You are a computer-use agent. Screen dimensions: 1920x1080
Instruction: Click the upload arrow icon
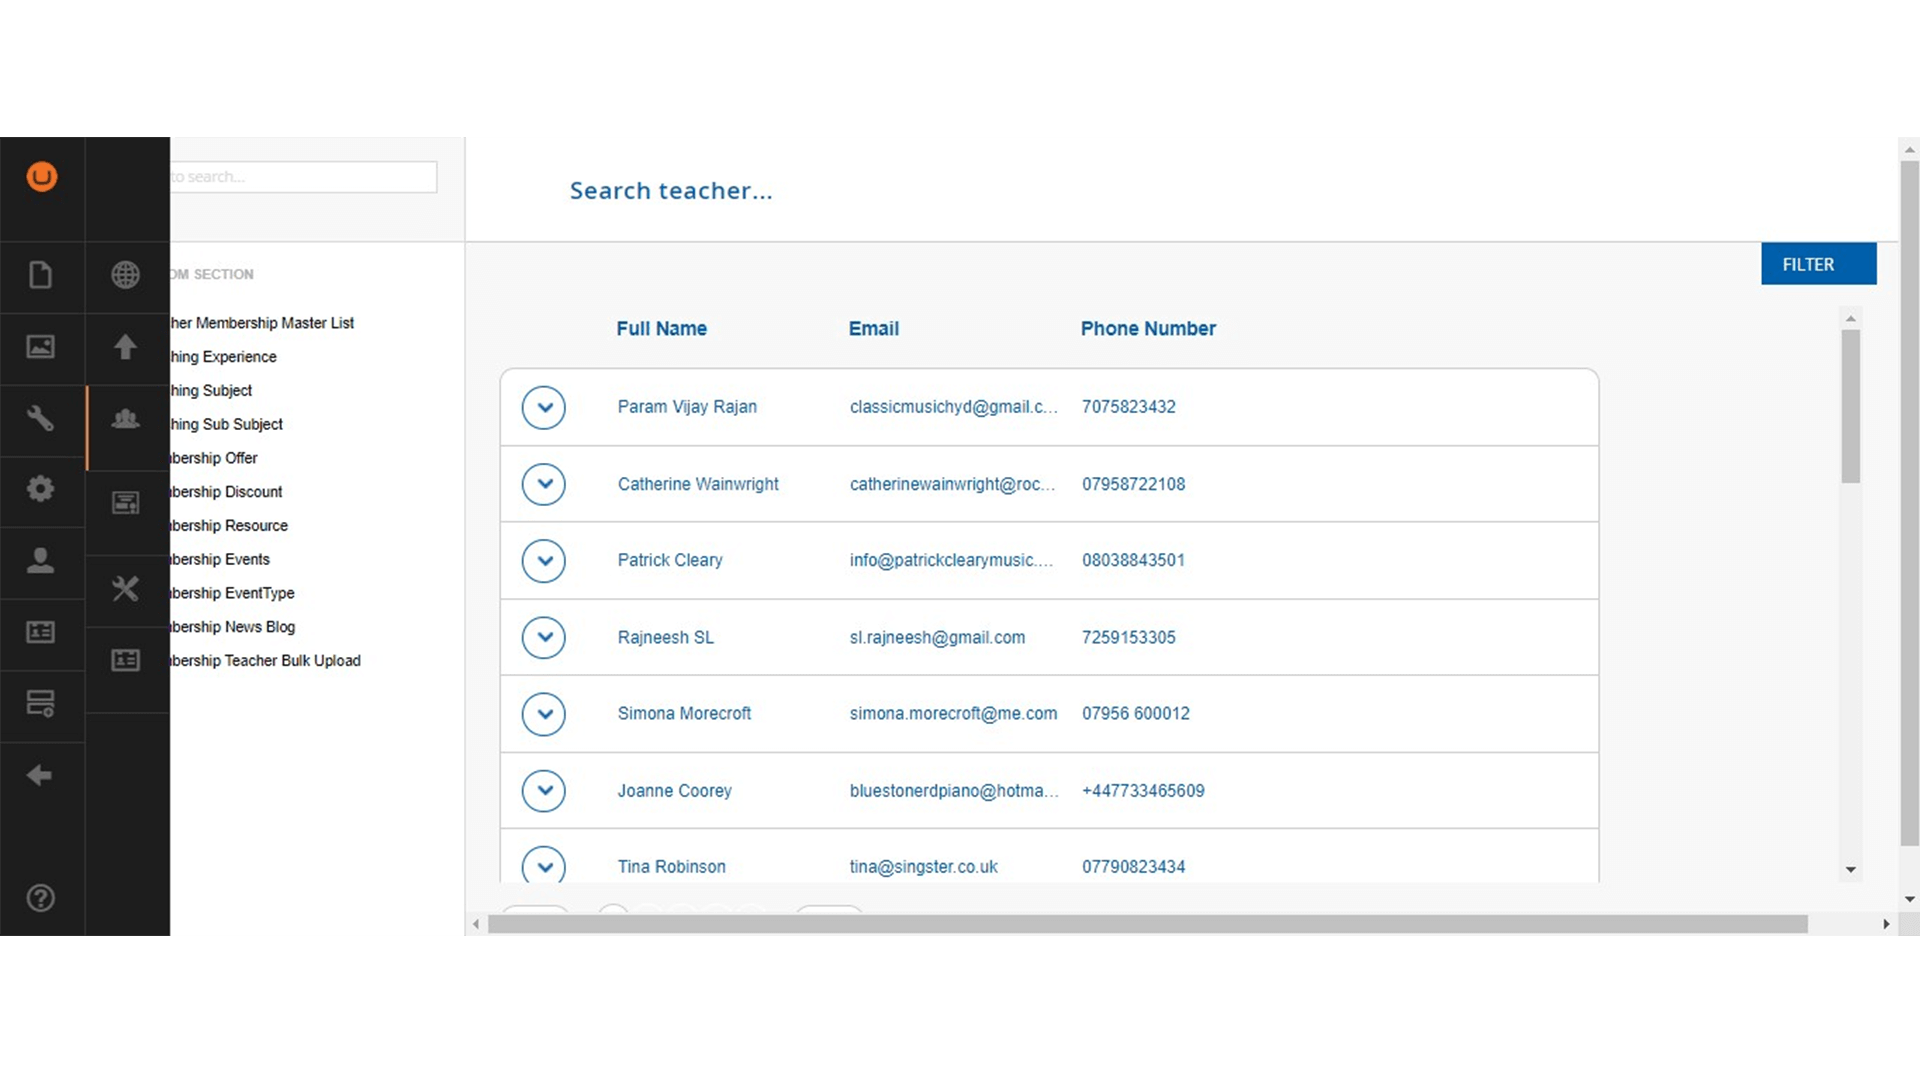(126, 347)
